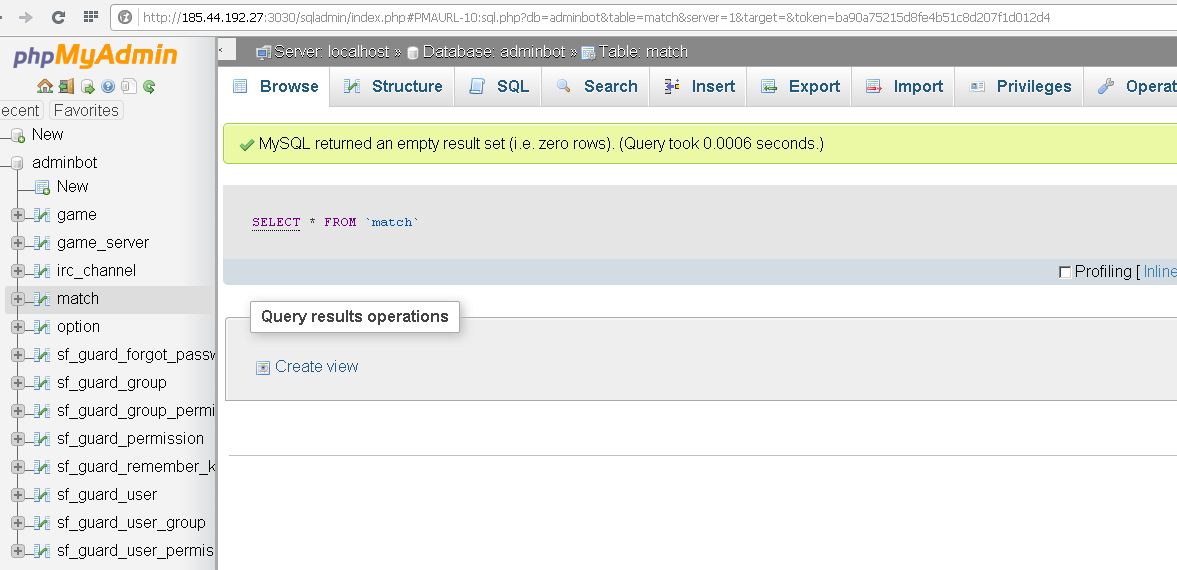Image resolution: width=1177 pixels, height=570 pixels.
Task: Click the Favorites button in sidebar
Action: click(x=86, y=110)
